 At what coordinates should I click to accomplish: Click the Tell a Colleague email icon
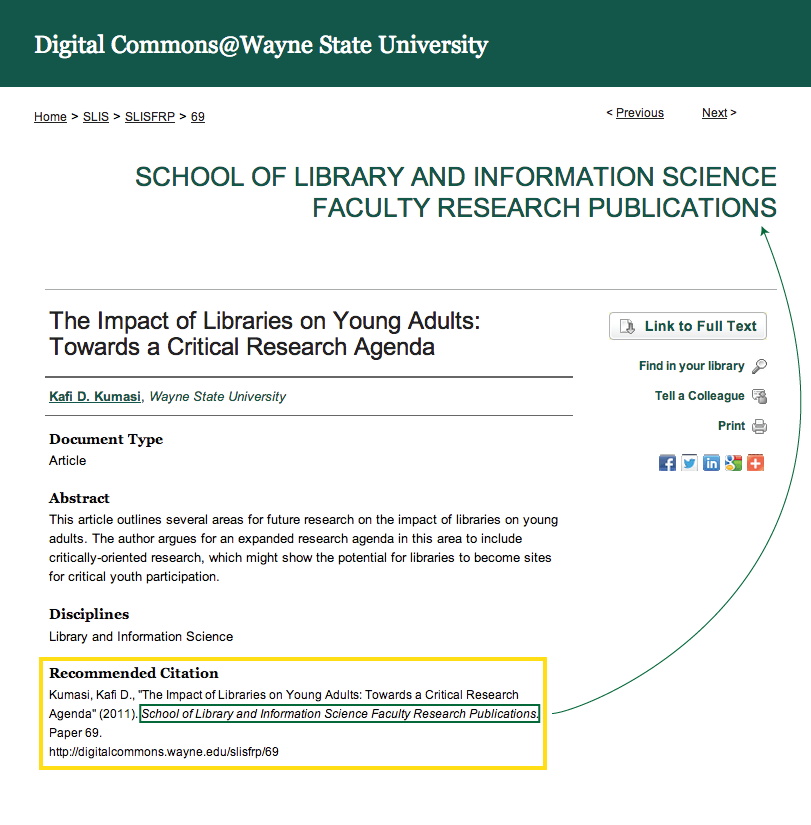(759, 396)
